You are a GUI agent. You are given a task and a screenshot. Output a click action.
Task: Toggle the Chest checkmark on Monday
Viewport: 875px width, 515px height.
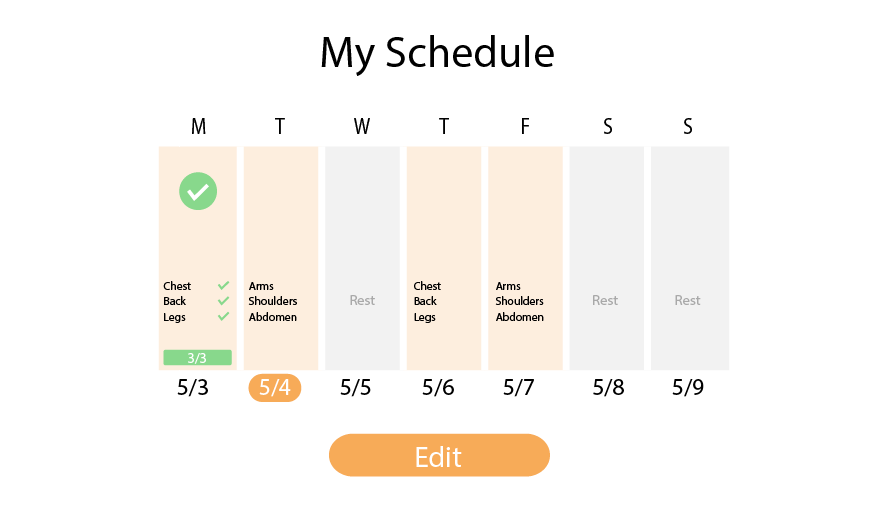pos(223,285)
